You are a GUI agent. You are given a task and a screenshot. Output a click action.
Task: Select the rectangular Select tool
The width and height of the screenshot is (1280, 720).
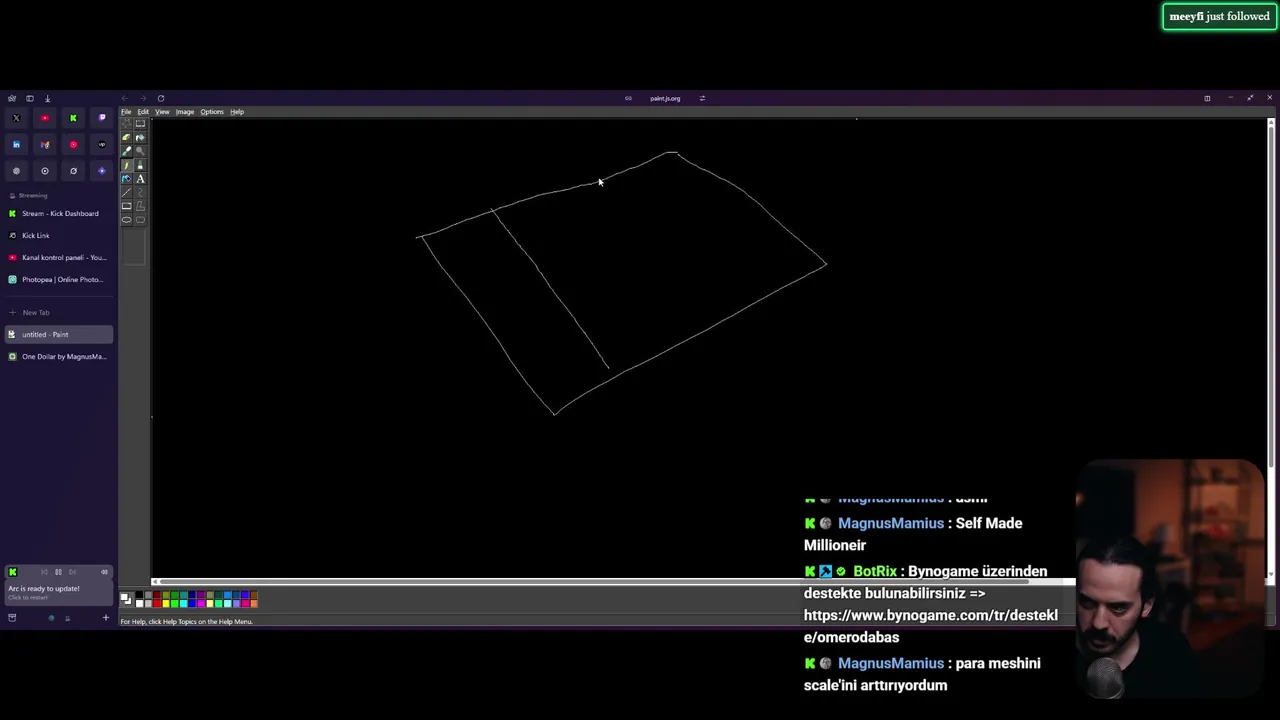click(140, 123)
